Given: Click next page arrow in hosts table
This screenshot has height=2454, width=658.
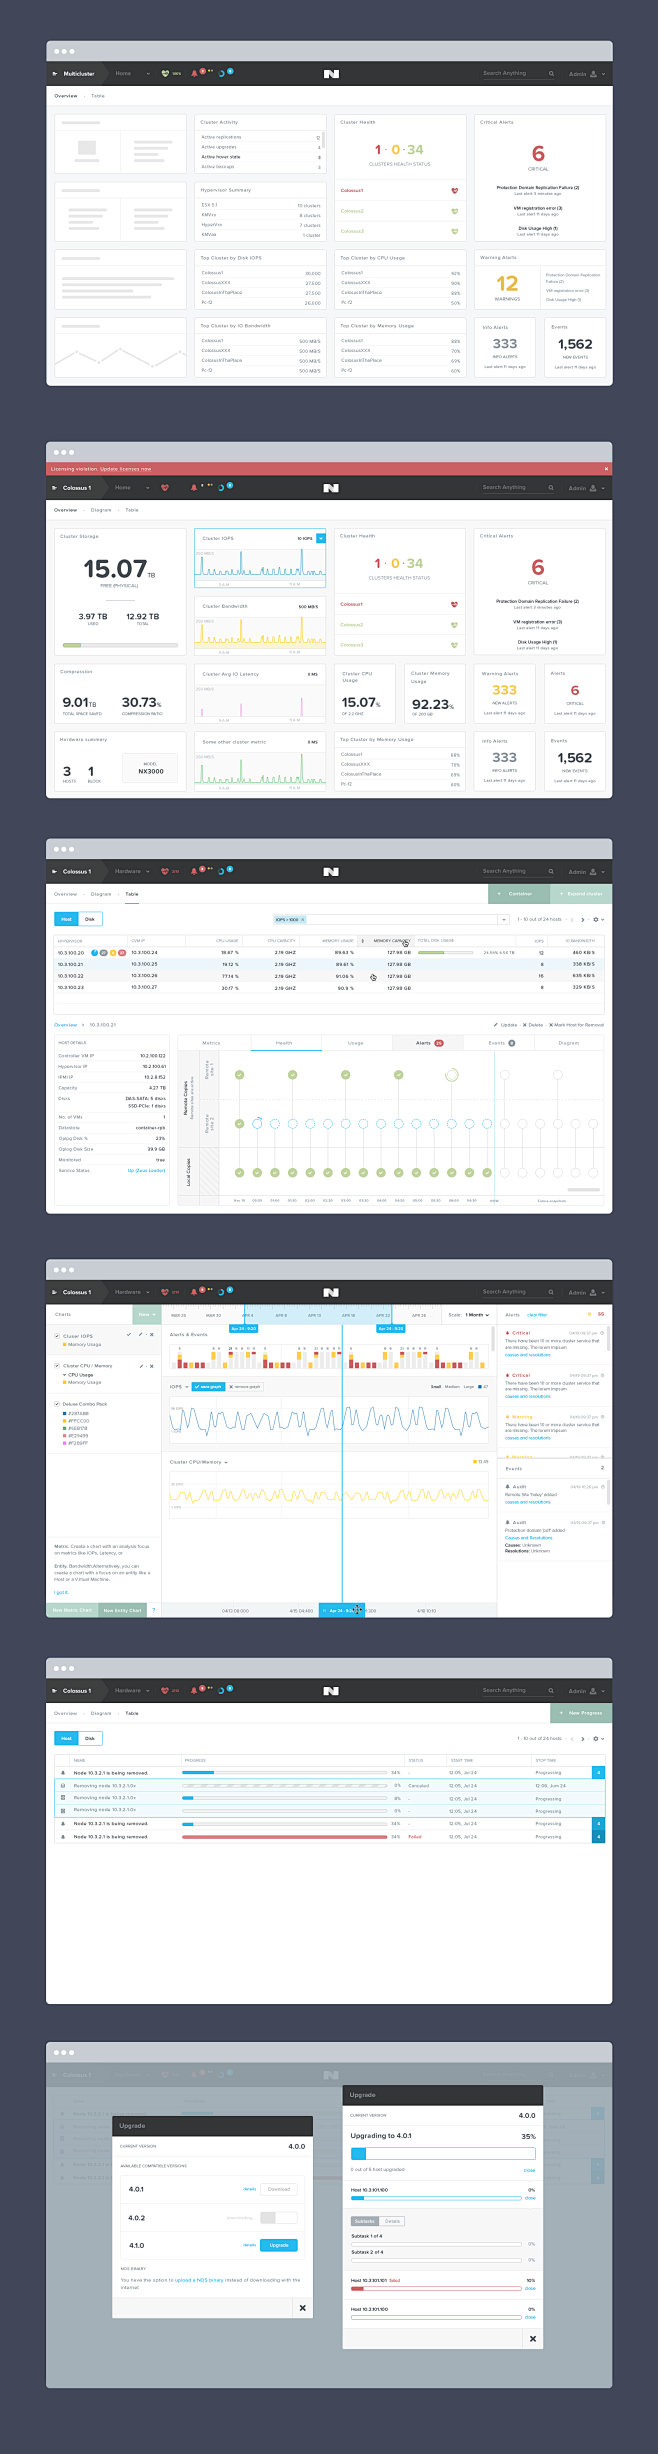Looking at the screenshot, I should [582, 919].
